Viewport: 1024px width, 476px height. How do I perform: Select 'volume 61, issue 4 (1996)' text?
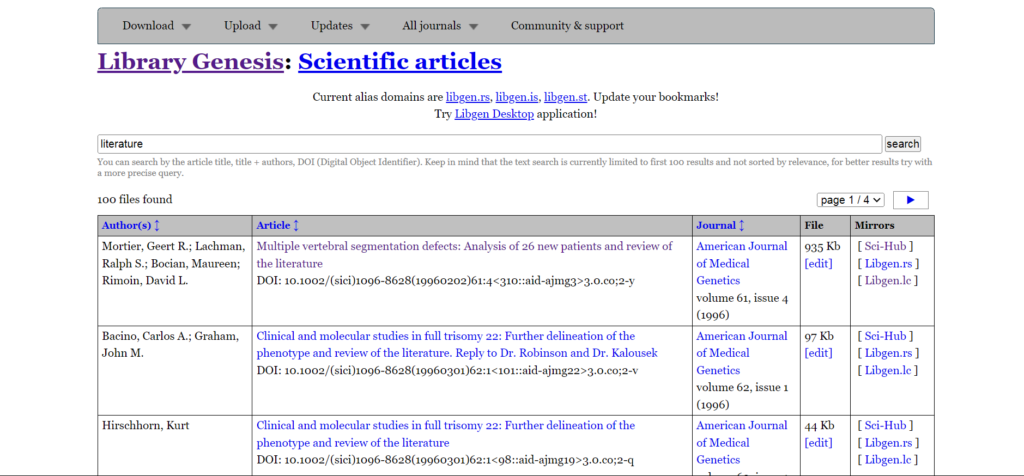click(742, 307)
